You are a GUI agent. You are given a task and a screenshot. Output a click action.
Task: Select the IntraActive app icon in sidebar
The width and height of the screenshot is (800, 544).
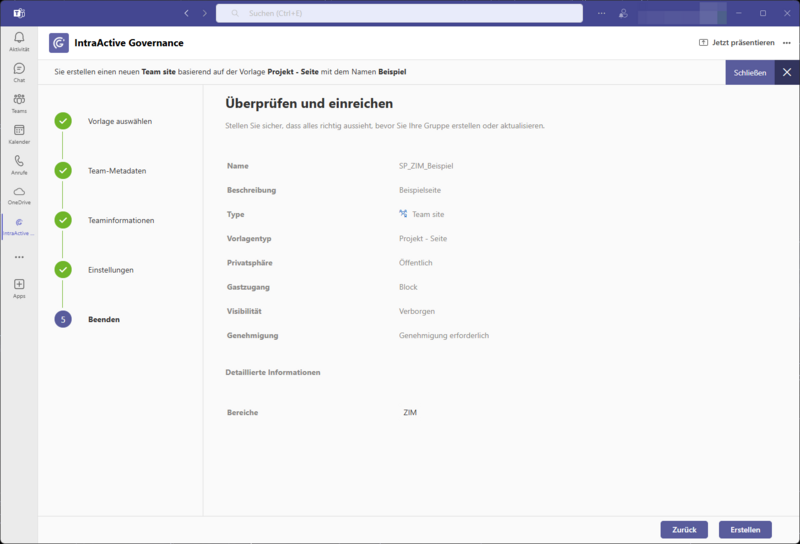(19, 223)
